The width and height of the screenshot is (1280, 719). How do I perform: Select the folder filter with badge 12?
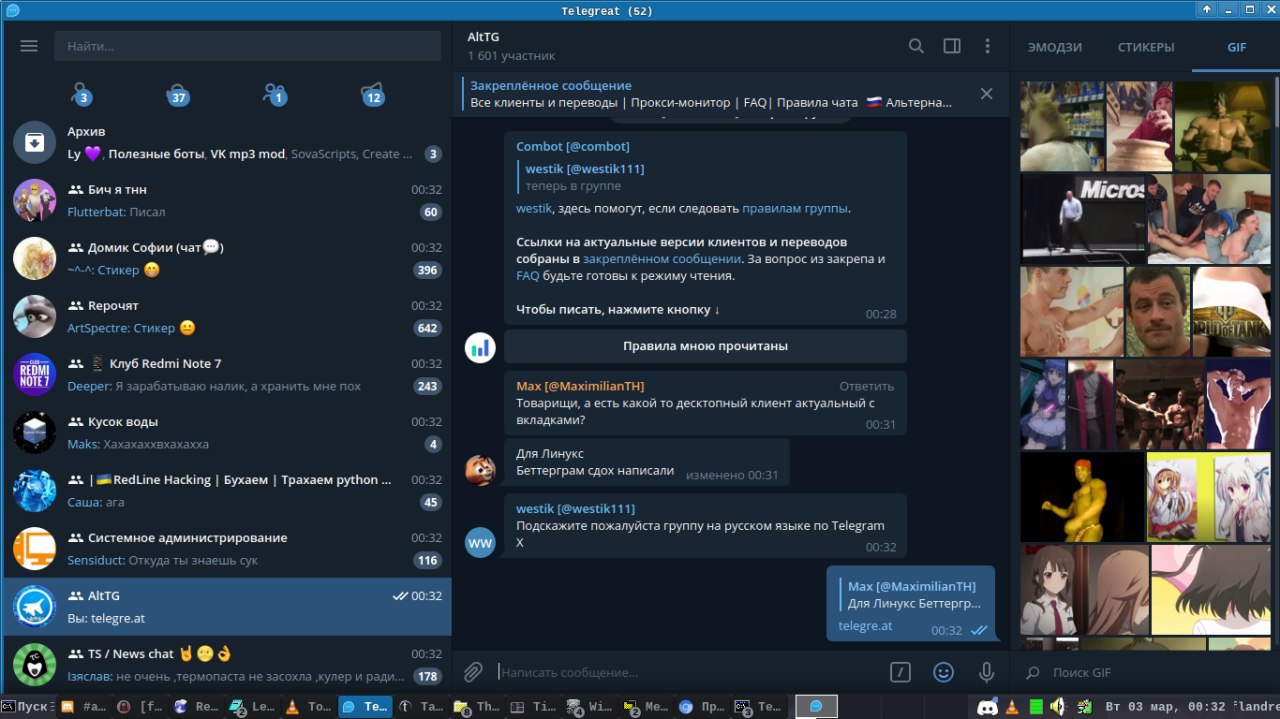(372, 94)
